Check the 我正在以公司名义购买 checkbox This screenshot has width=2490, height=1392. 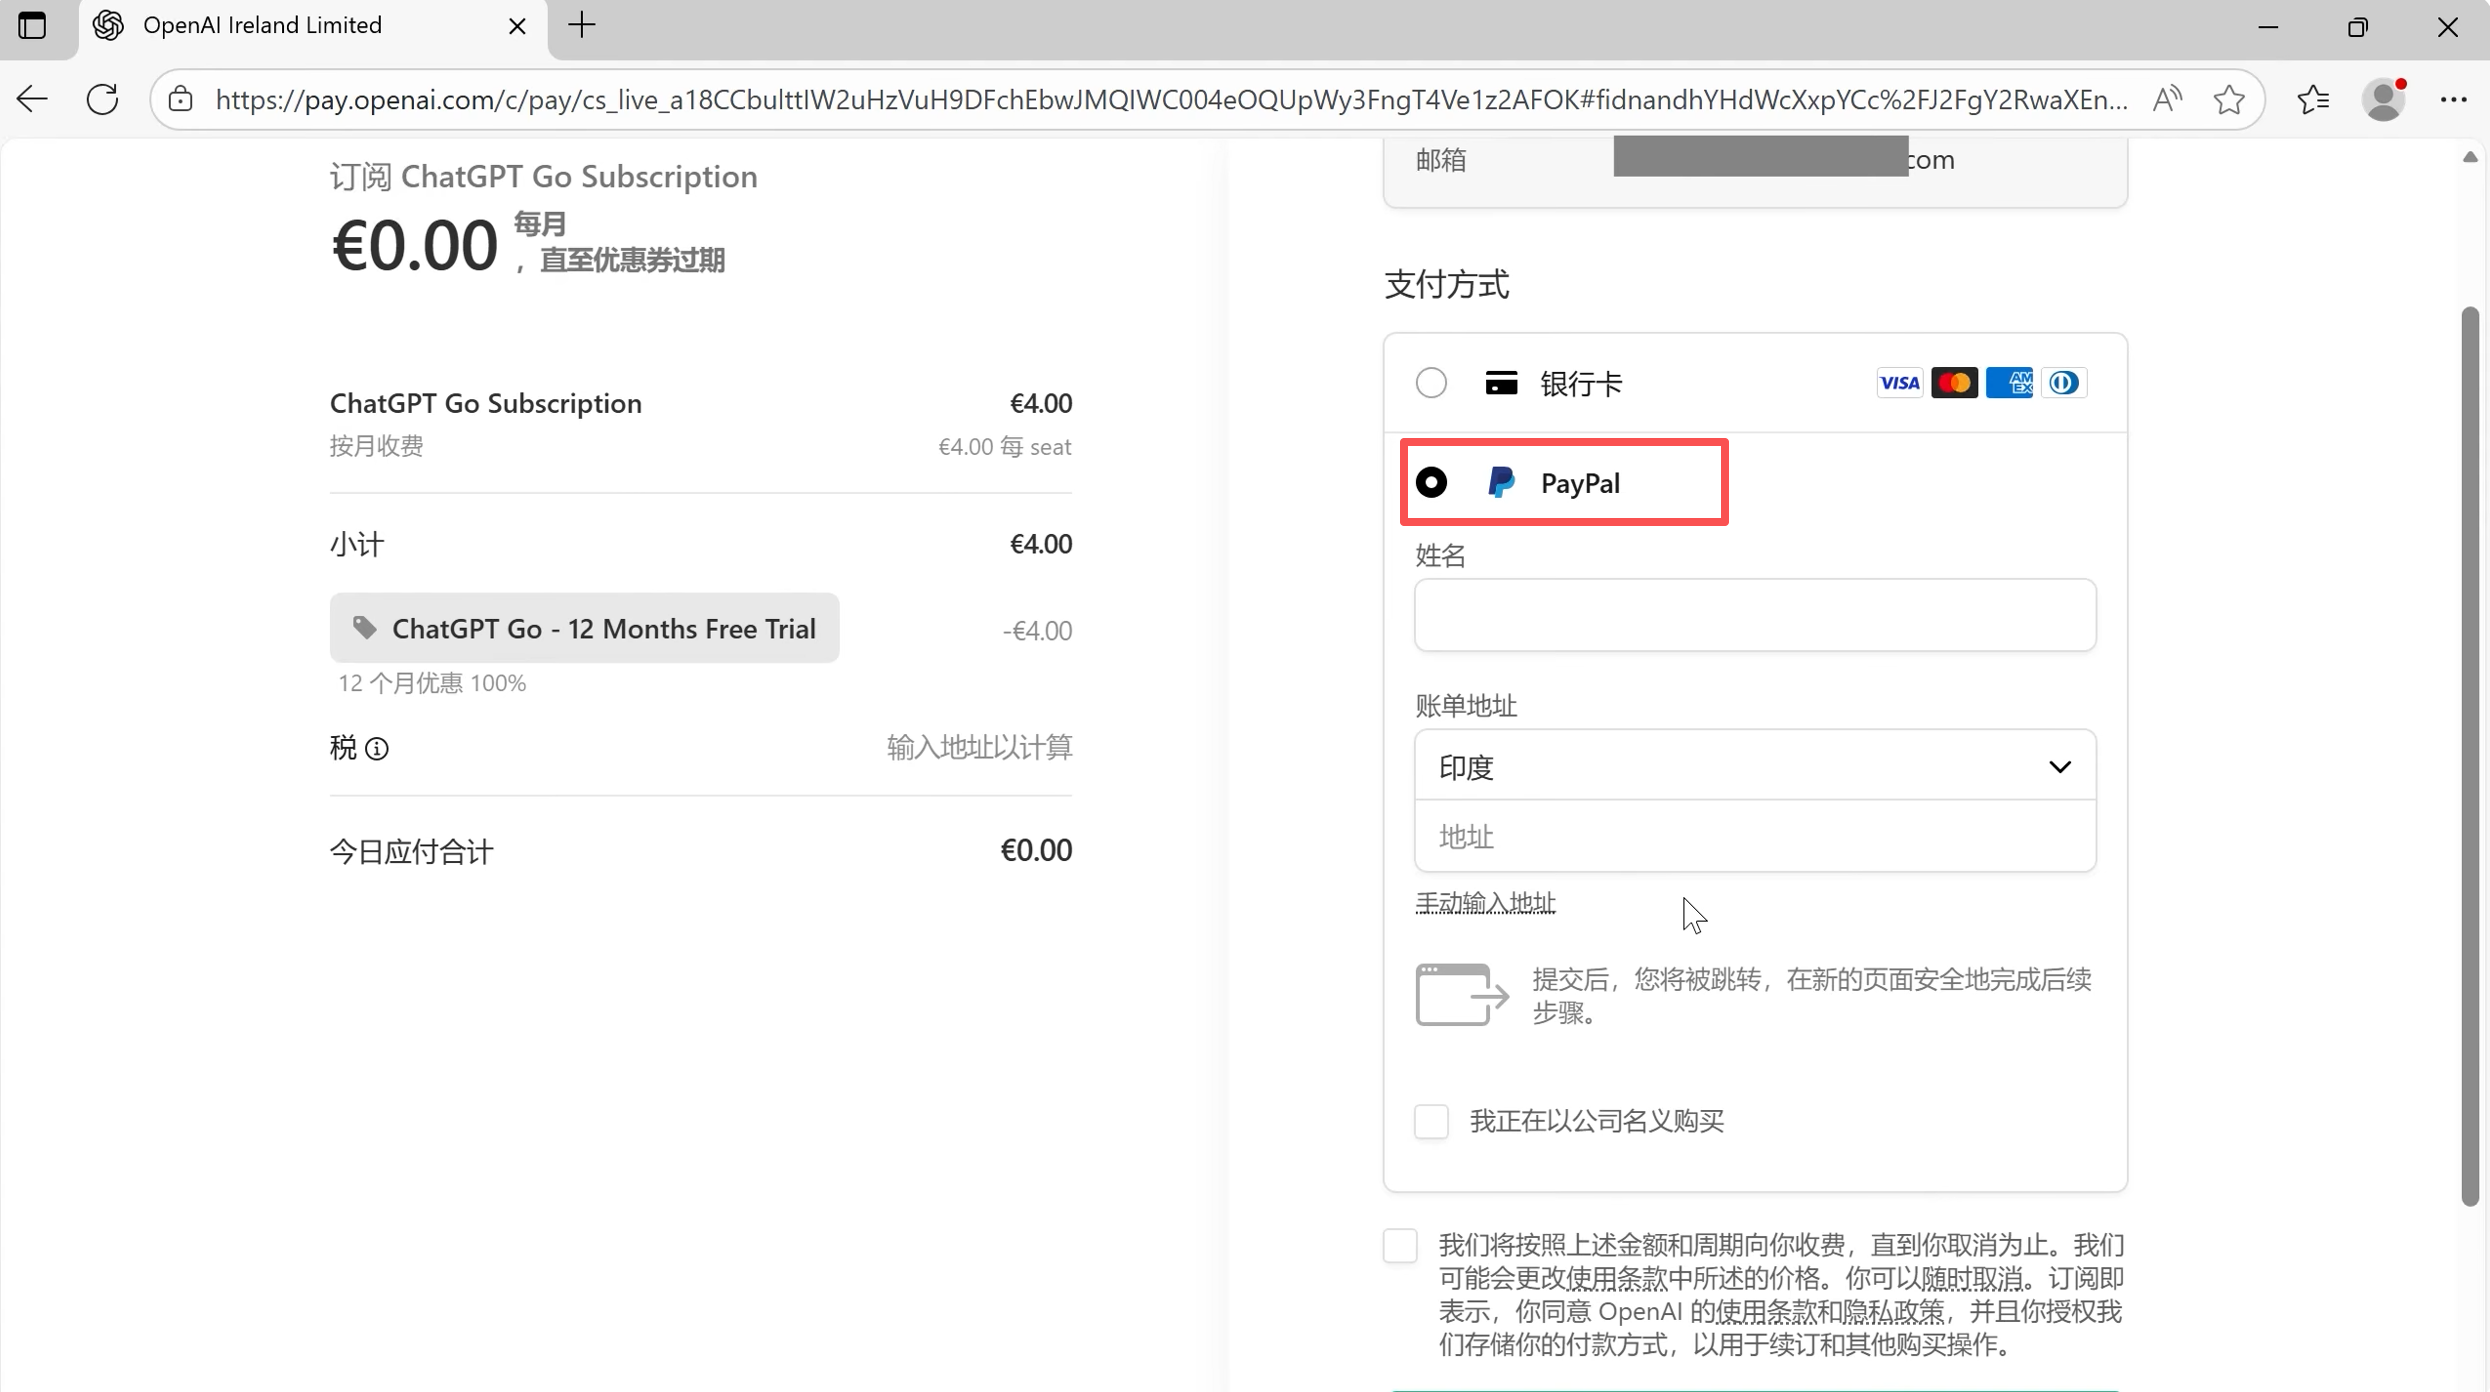point(1430,1121)
